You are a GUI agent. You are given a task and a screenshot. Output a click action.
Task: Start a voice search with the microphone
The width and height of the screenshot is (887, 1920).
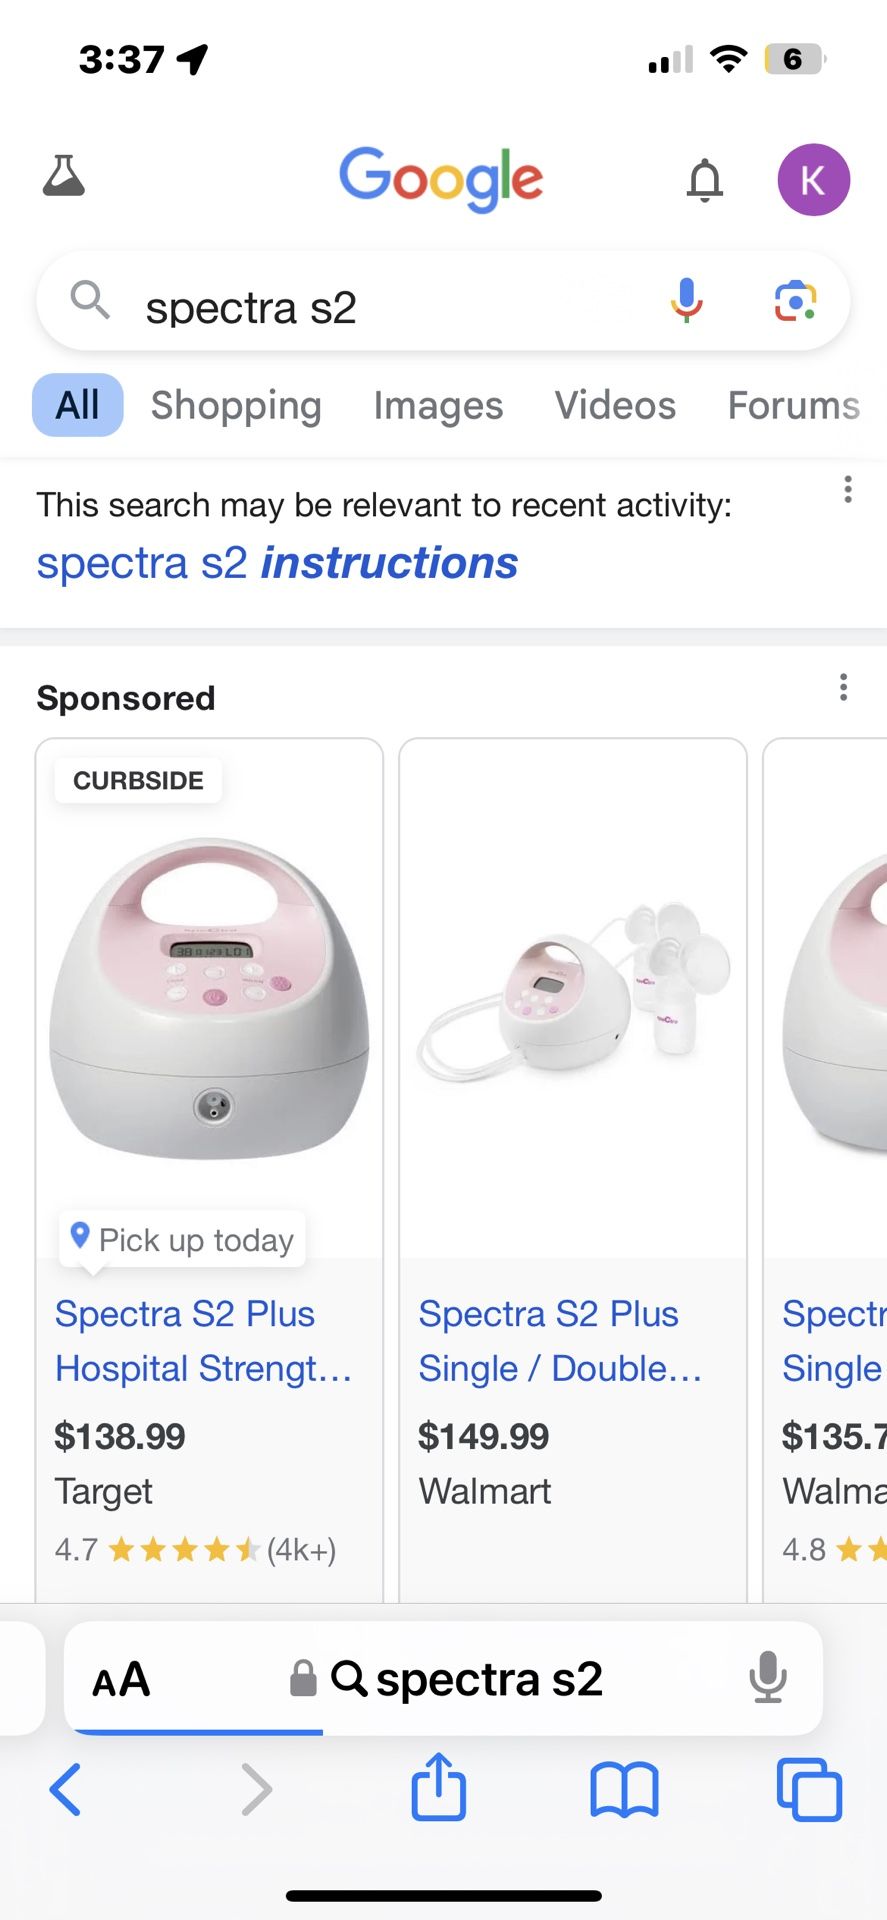[x=686, y=301]
